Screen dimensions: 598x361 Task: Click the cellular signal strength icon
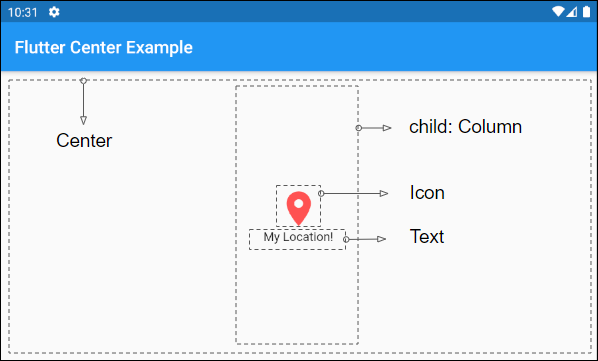click(572, 12)
